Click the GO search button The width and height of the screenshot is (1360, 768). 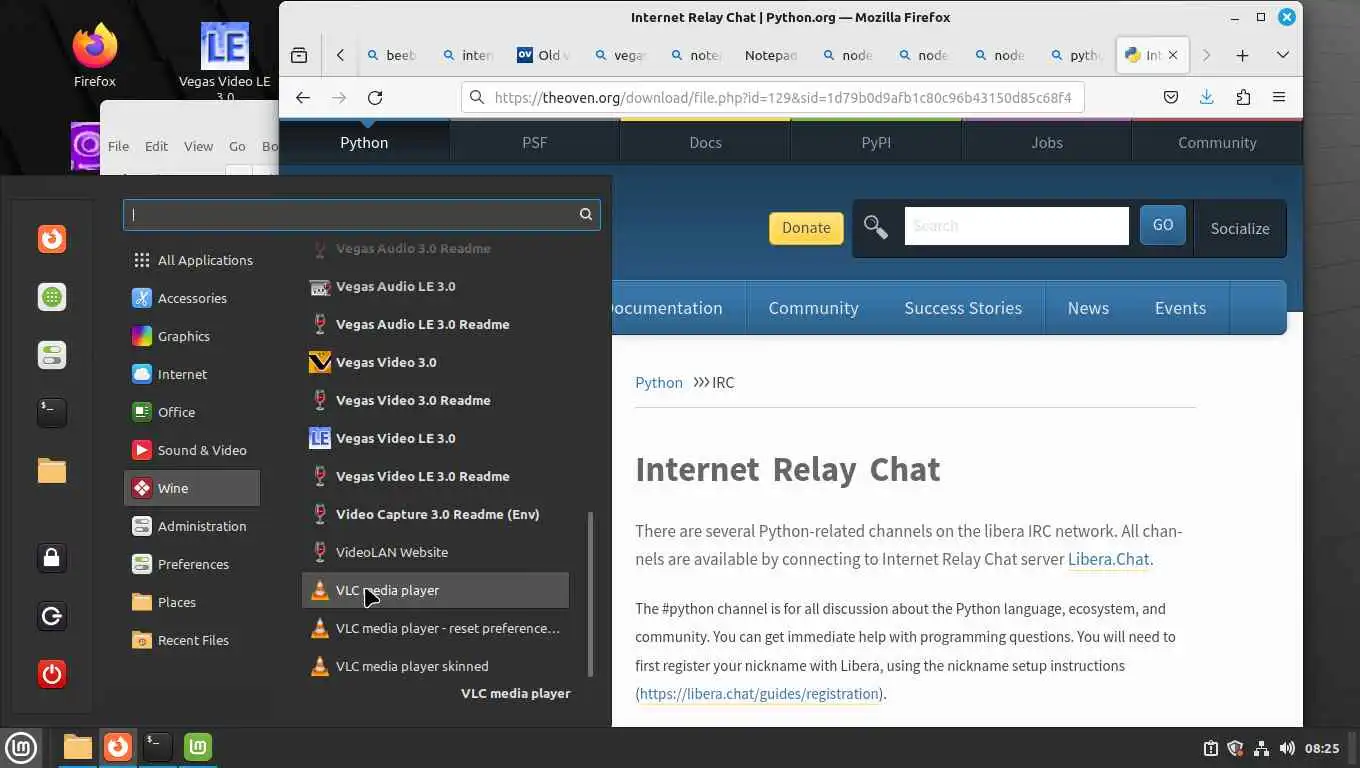[1163, 225]
